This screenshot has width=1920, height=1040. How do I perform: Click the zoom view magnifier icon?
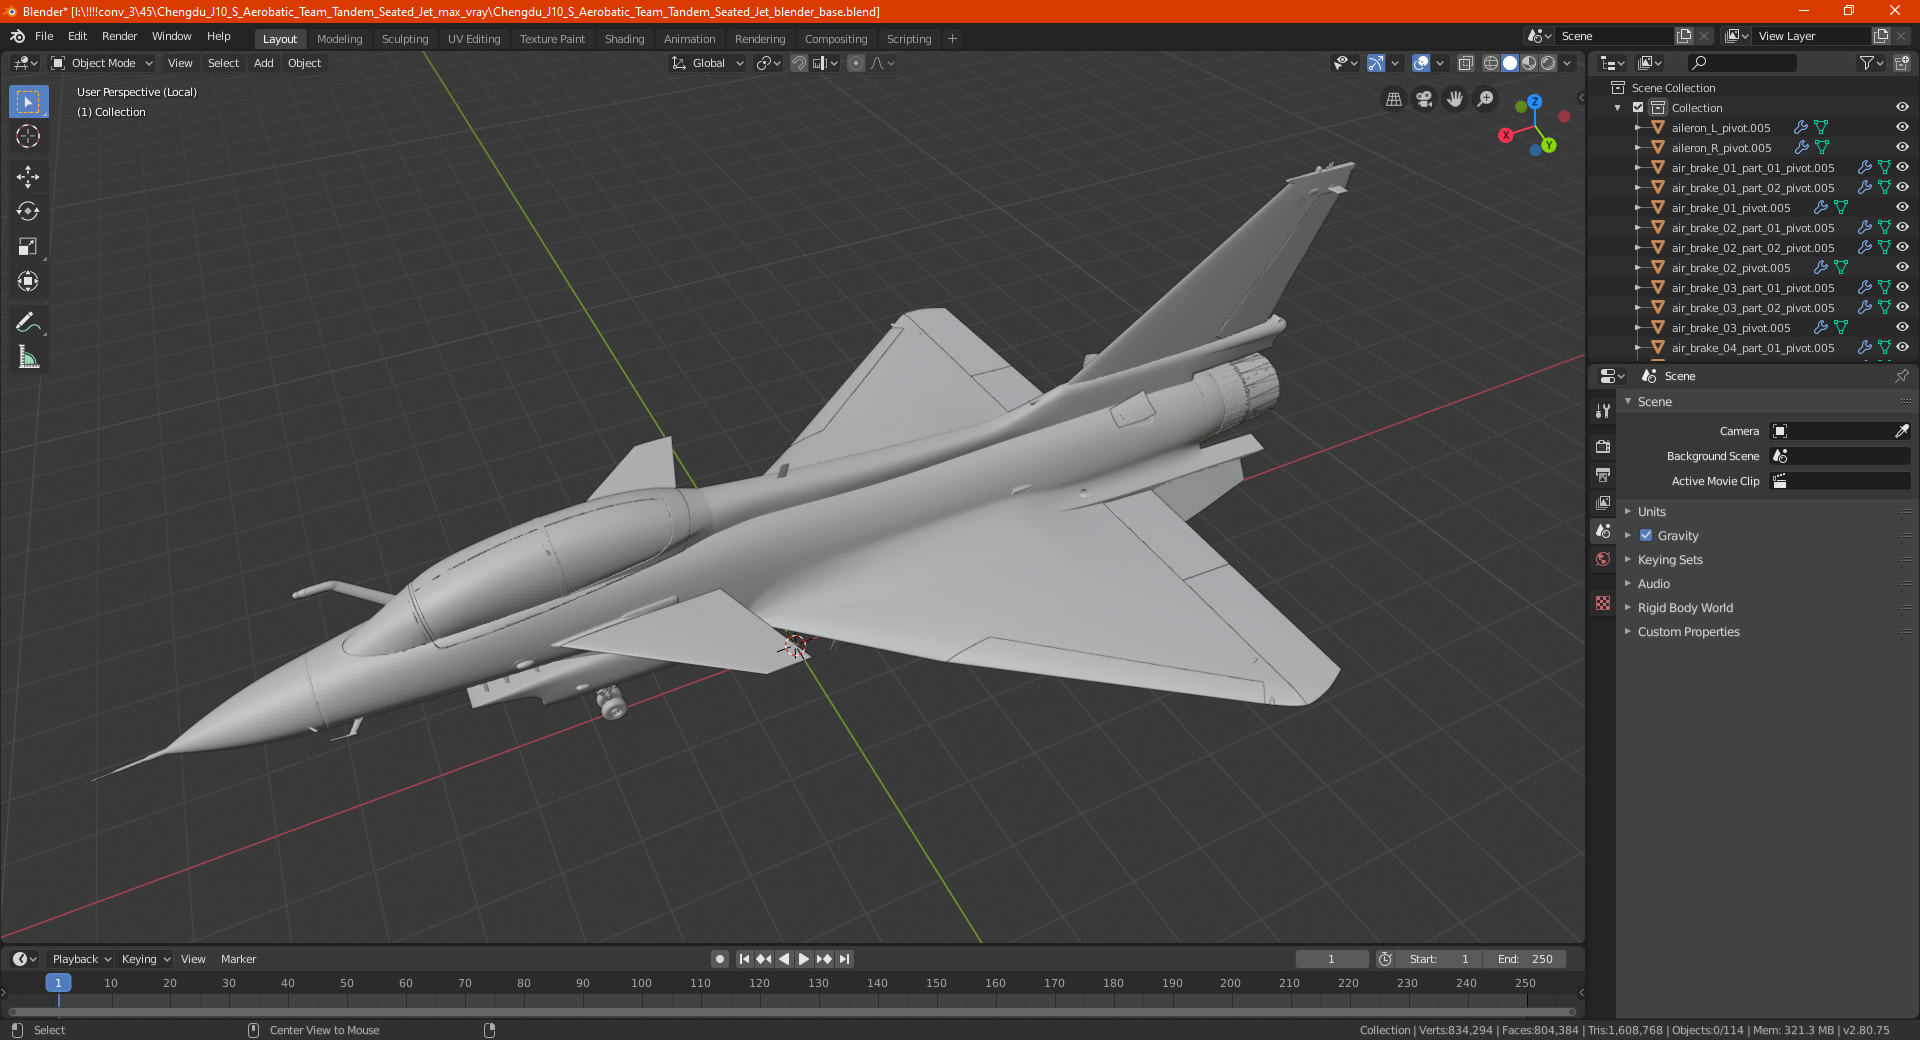(x=1486, y=99)
